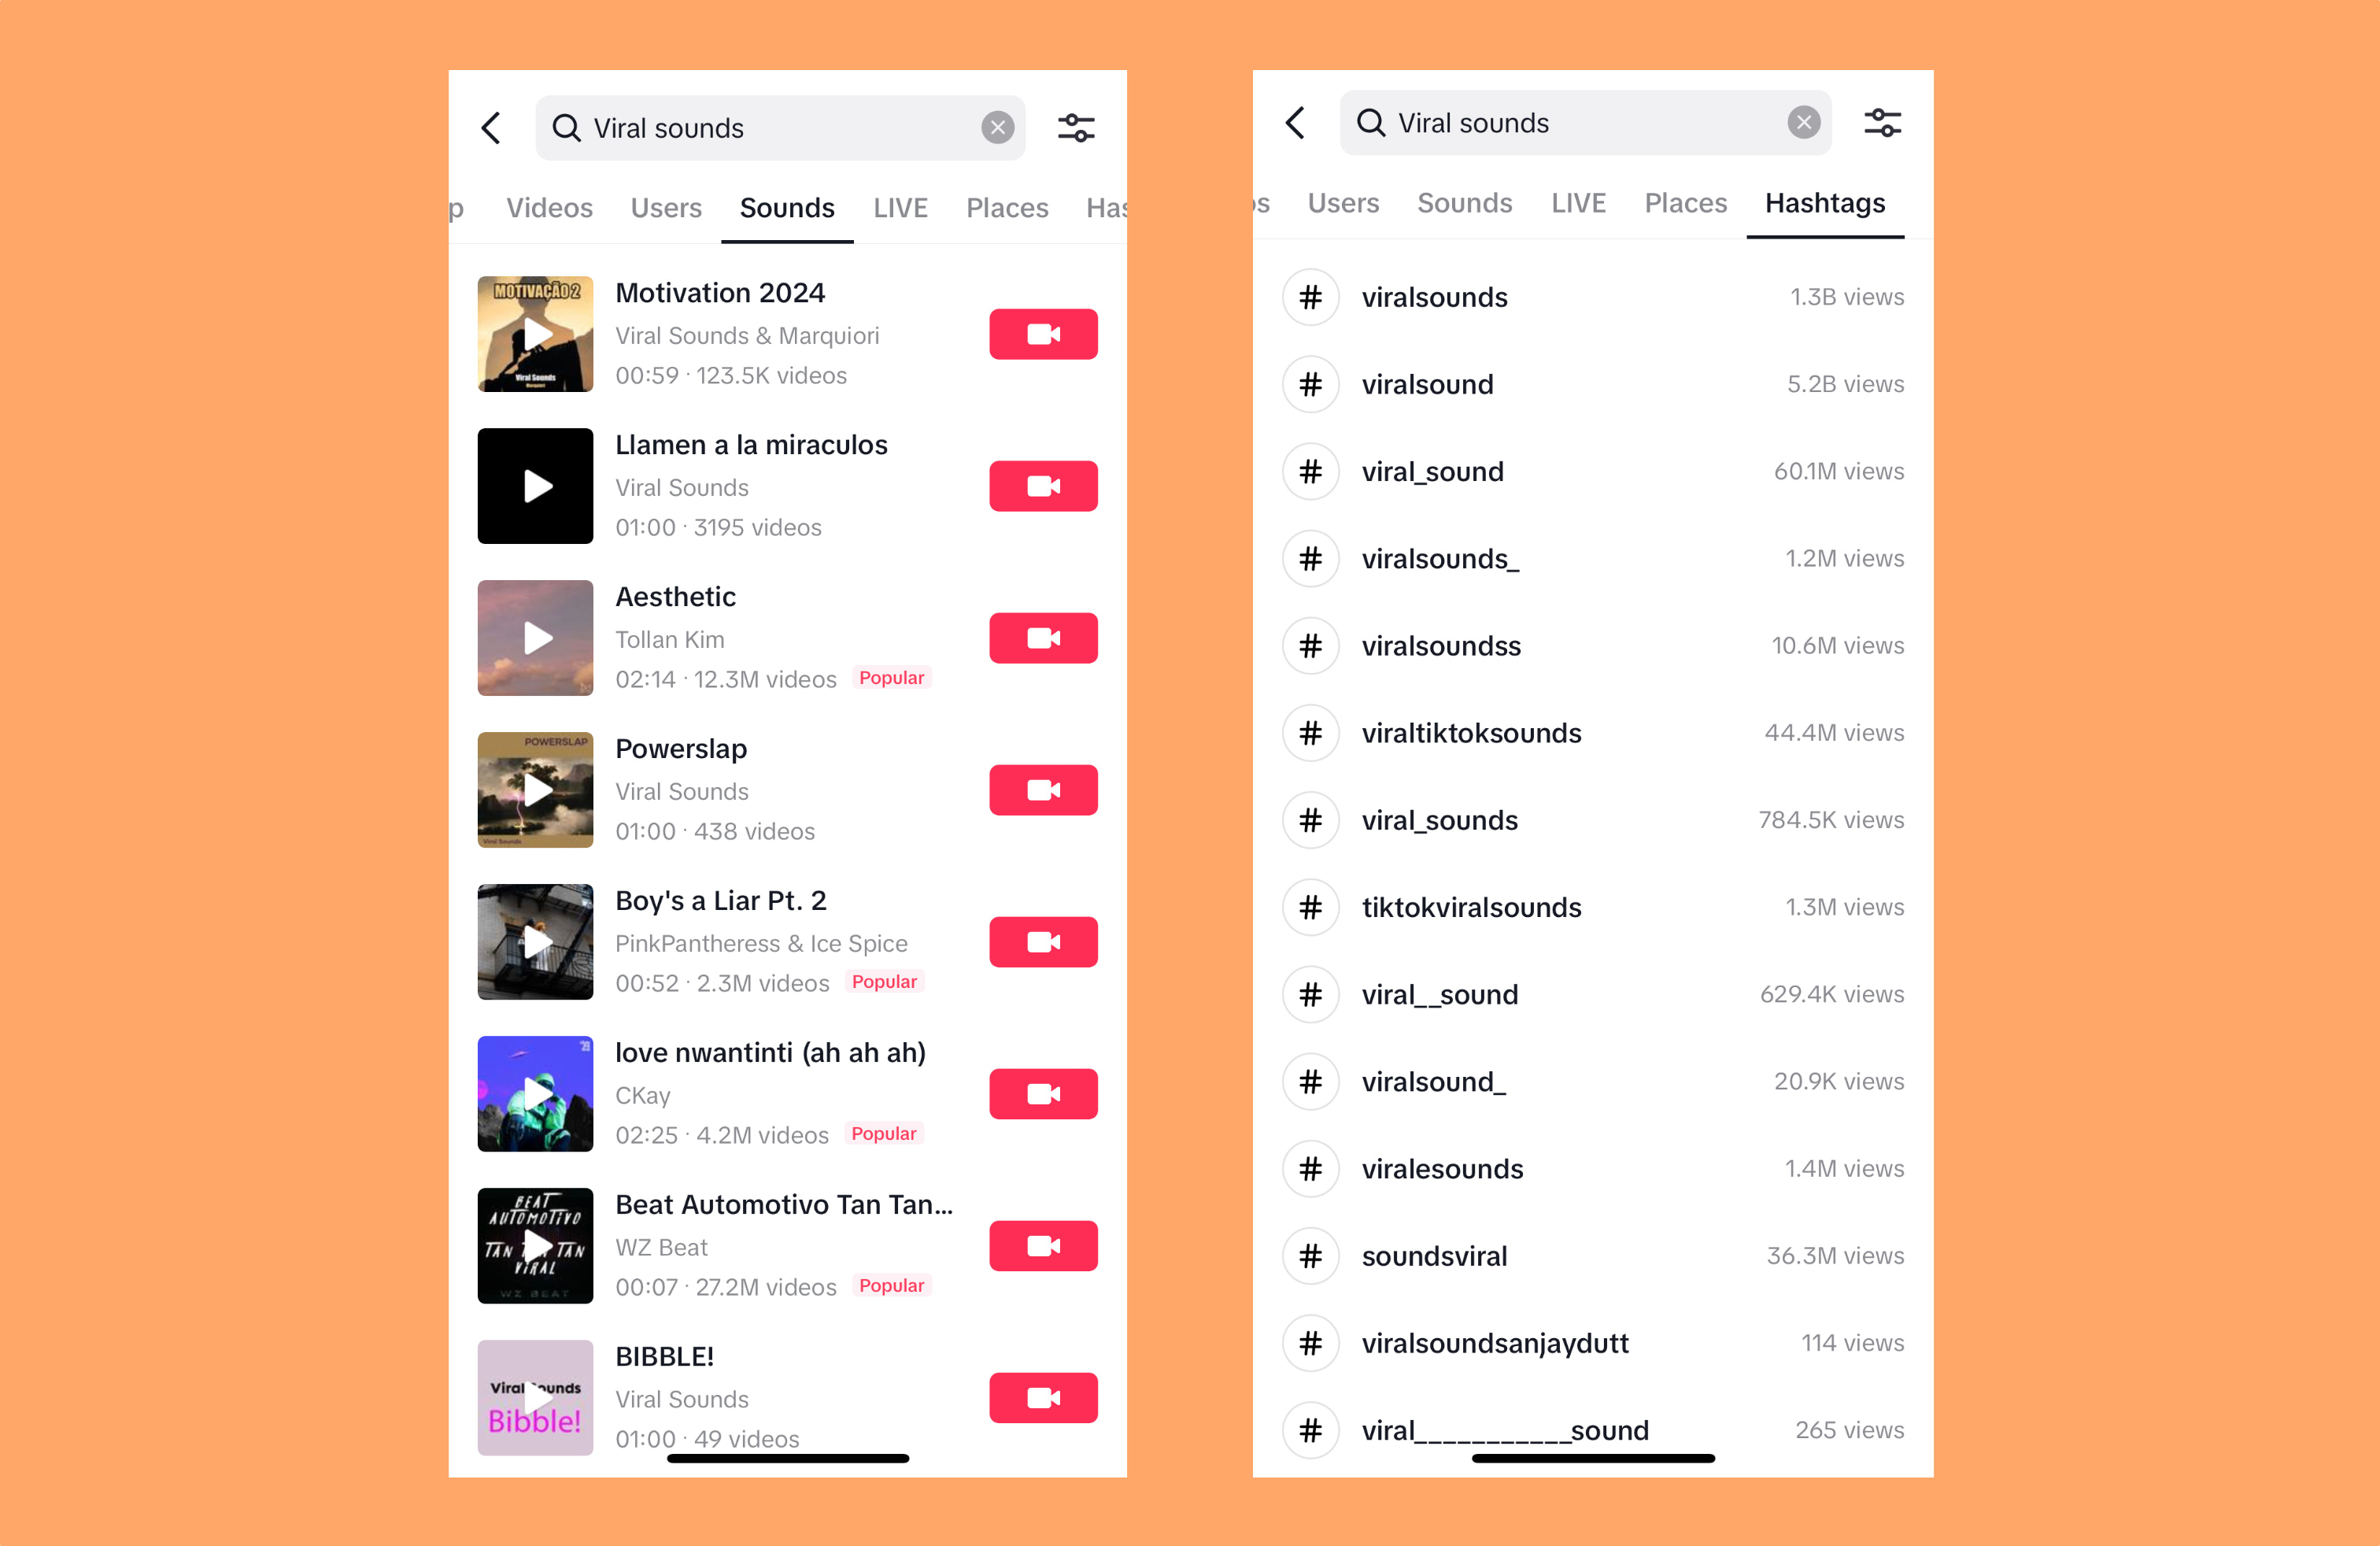Screen dimensions: 2380x1546
Task: Click the record video icon for Motivation 2024
Action: [x=1043, y=333]
